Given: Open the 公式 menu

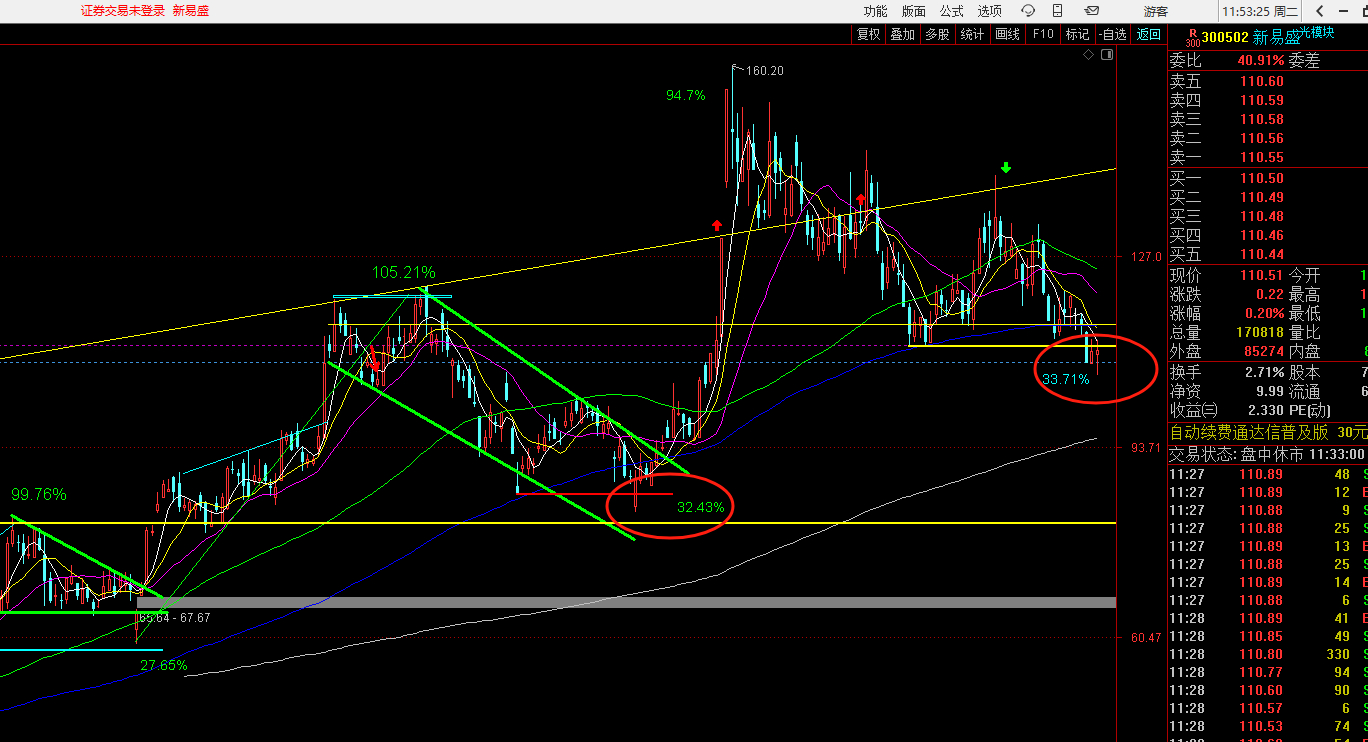Looking at the screenshot, I should (x=951, y=11).
